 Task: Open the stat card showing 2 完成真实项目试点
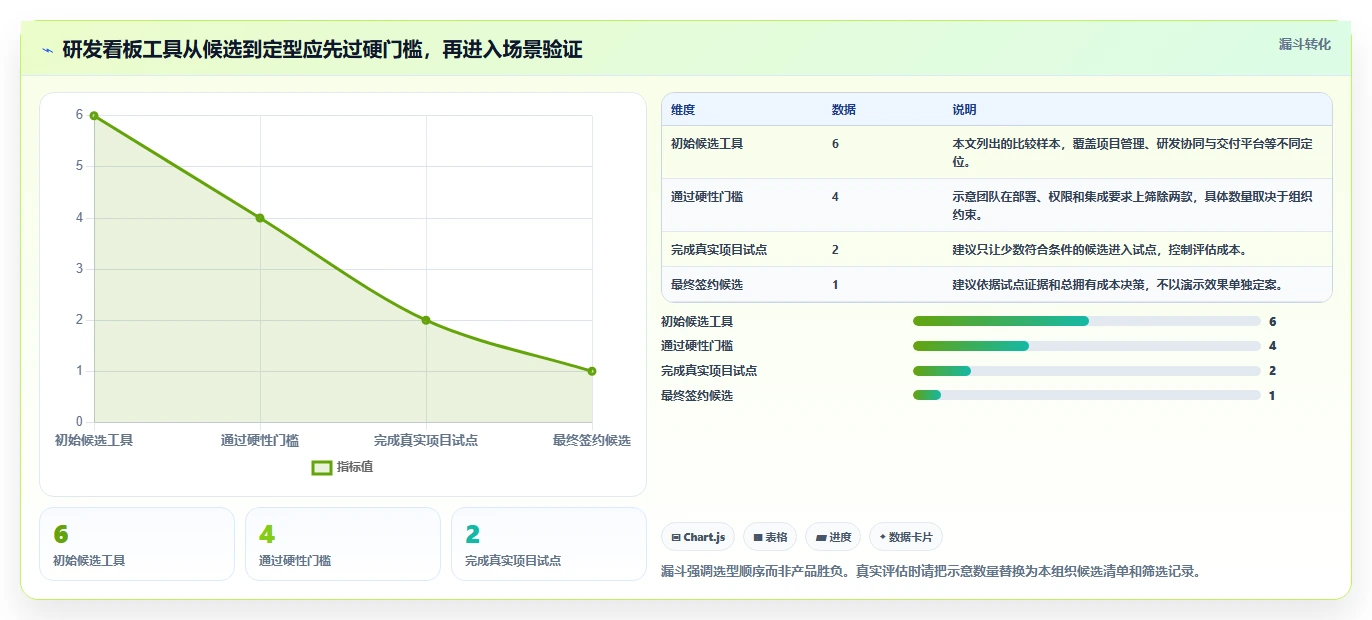point(549,544)
